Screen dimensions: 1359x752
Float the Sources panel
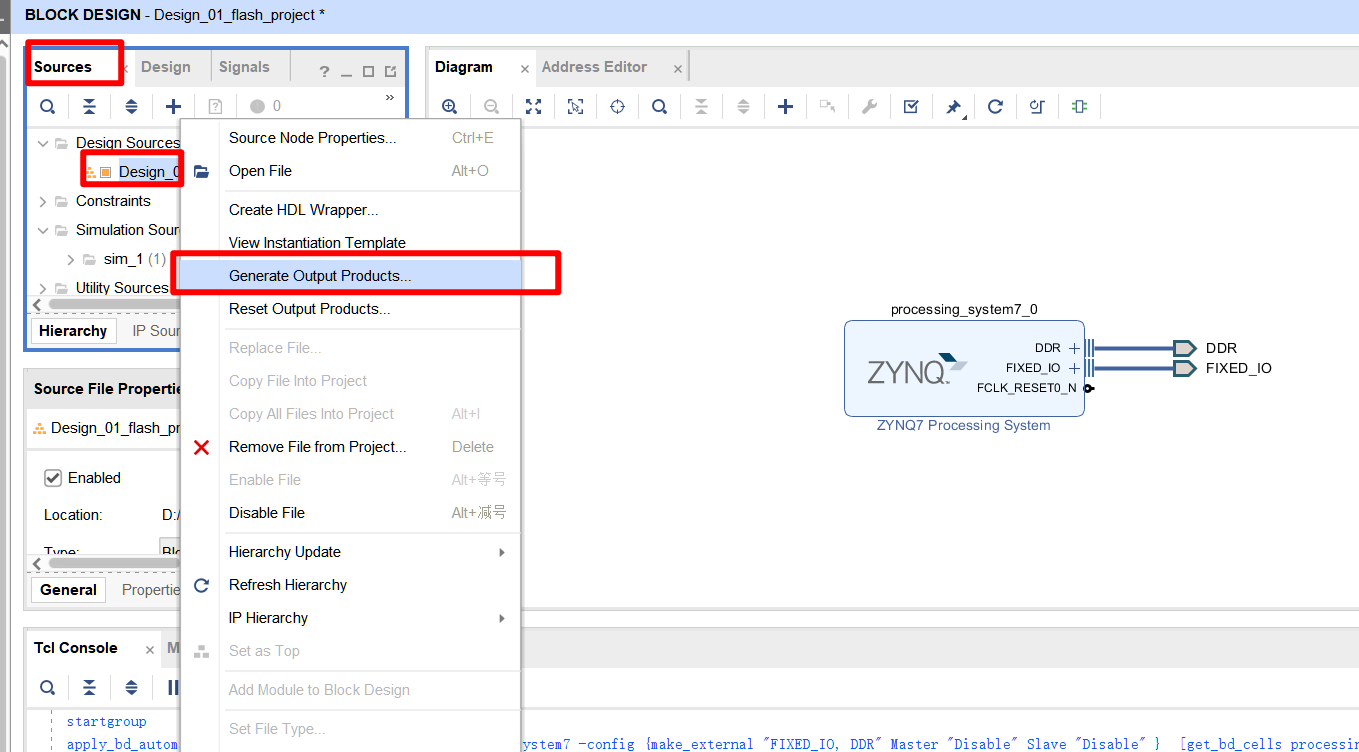tap(390, 72)
